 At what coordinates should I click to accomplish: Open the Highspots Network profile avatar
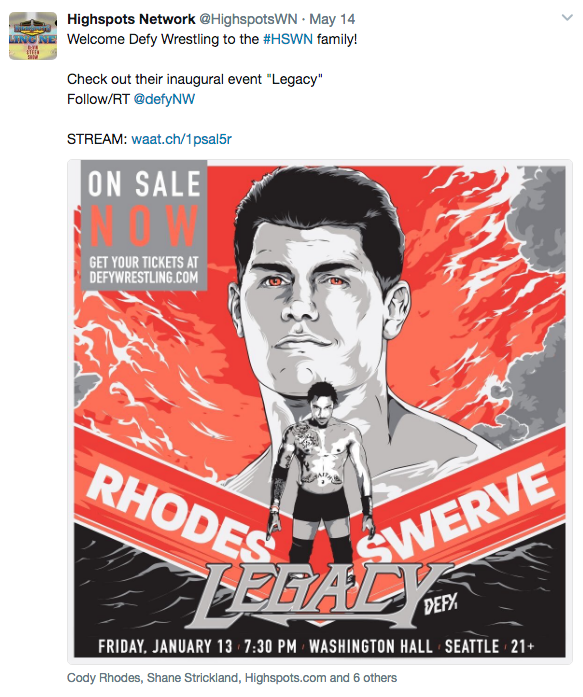tap(33, 36)
